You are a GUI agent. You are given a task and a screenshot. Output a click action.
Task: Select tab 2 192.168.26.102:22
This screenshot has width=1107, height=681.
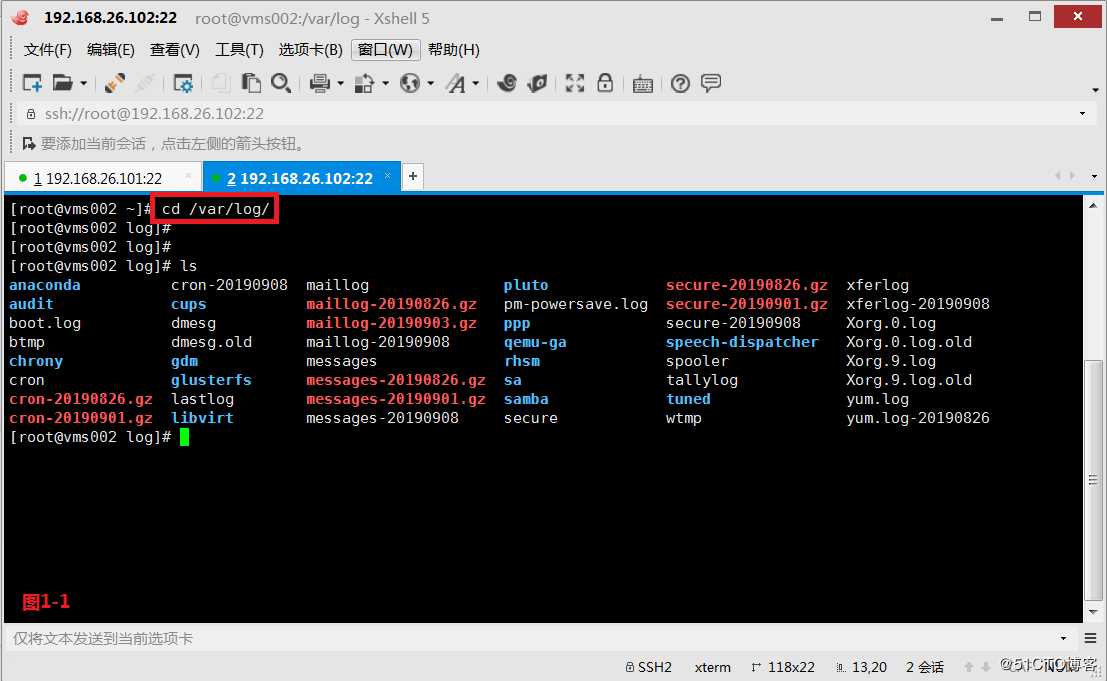300,179
